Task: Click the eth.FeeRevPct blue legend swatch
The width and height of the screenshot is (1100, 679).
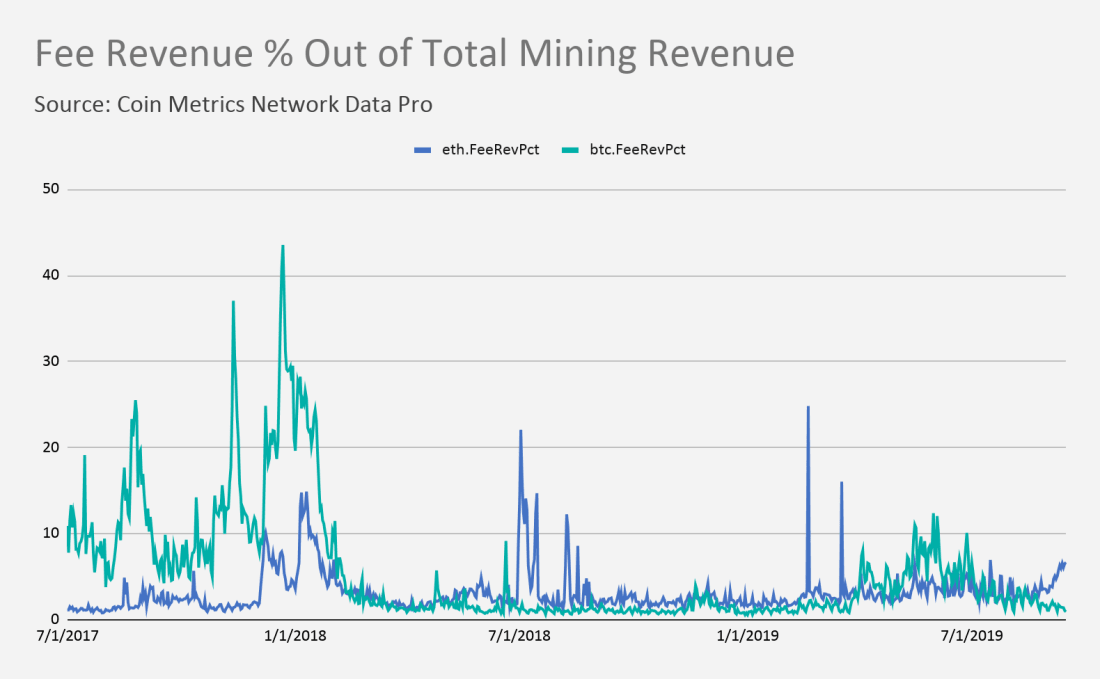Action: click(x=422, y=150)
